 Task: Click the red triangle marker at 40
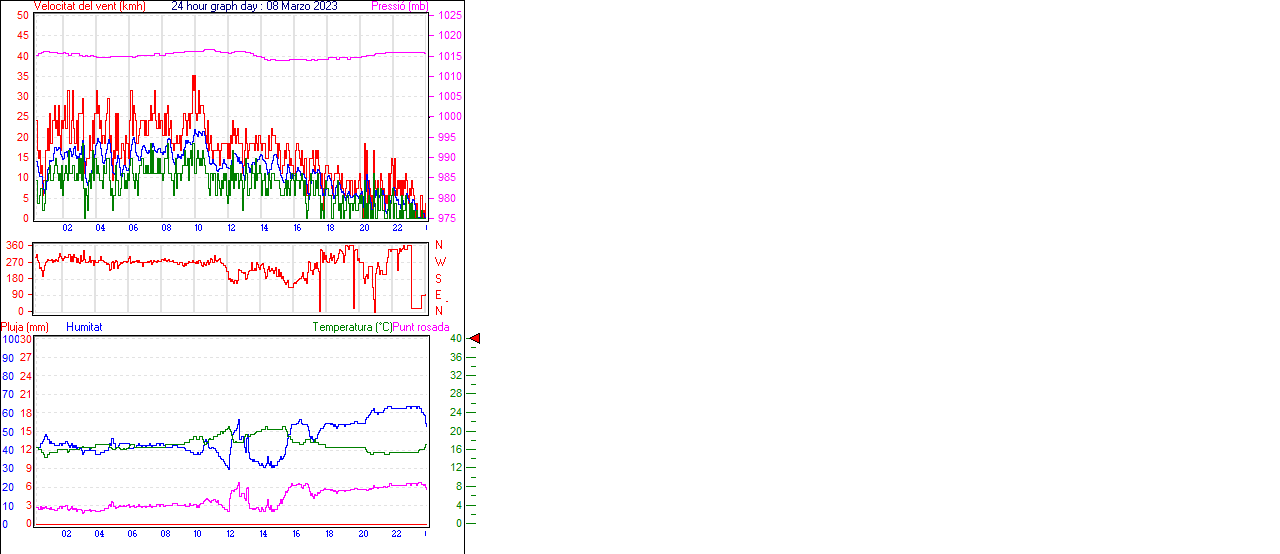[475, 339]
